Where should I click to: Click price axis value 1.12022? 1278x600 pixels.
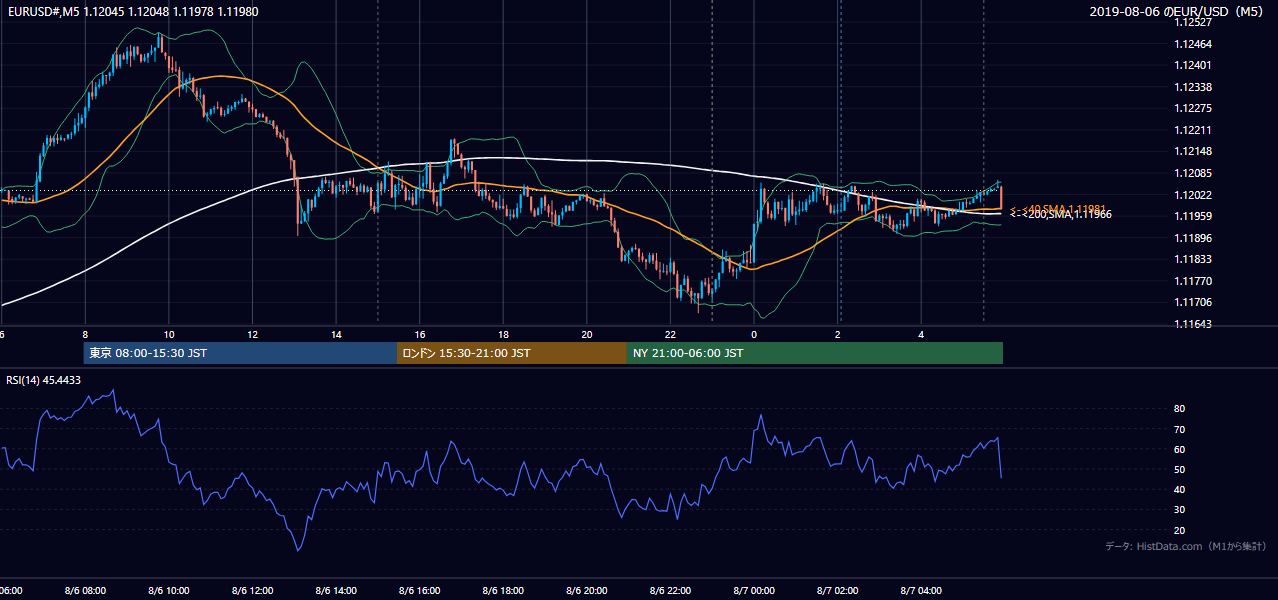(1194, 195)
